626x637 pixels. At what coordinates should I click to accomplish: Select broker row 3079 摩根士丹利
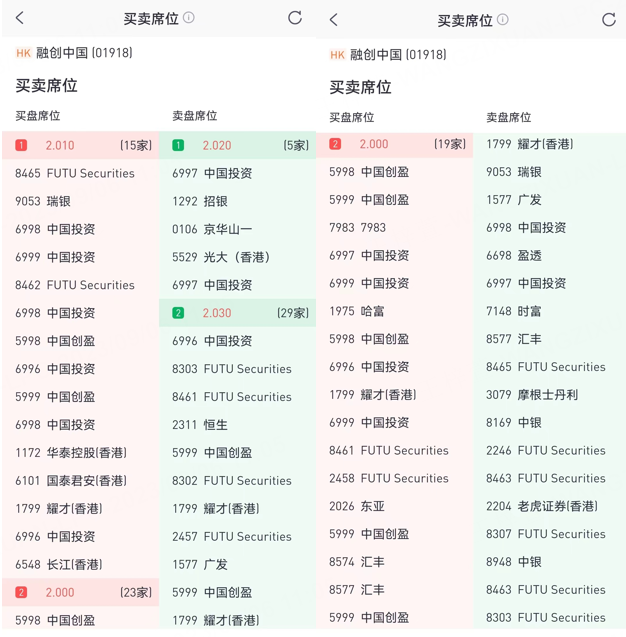(x=550, y=394)
